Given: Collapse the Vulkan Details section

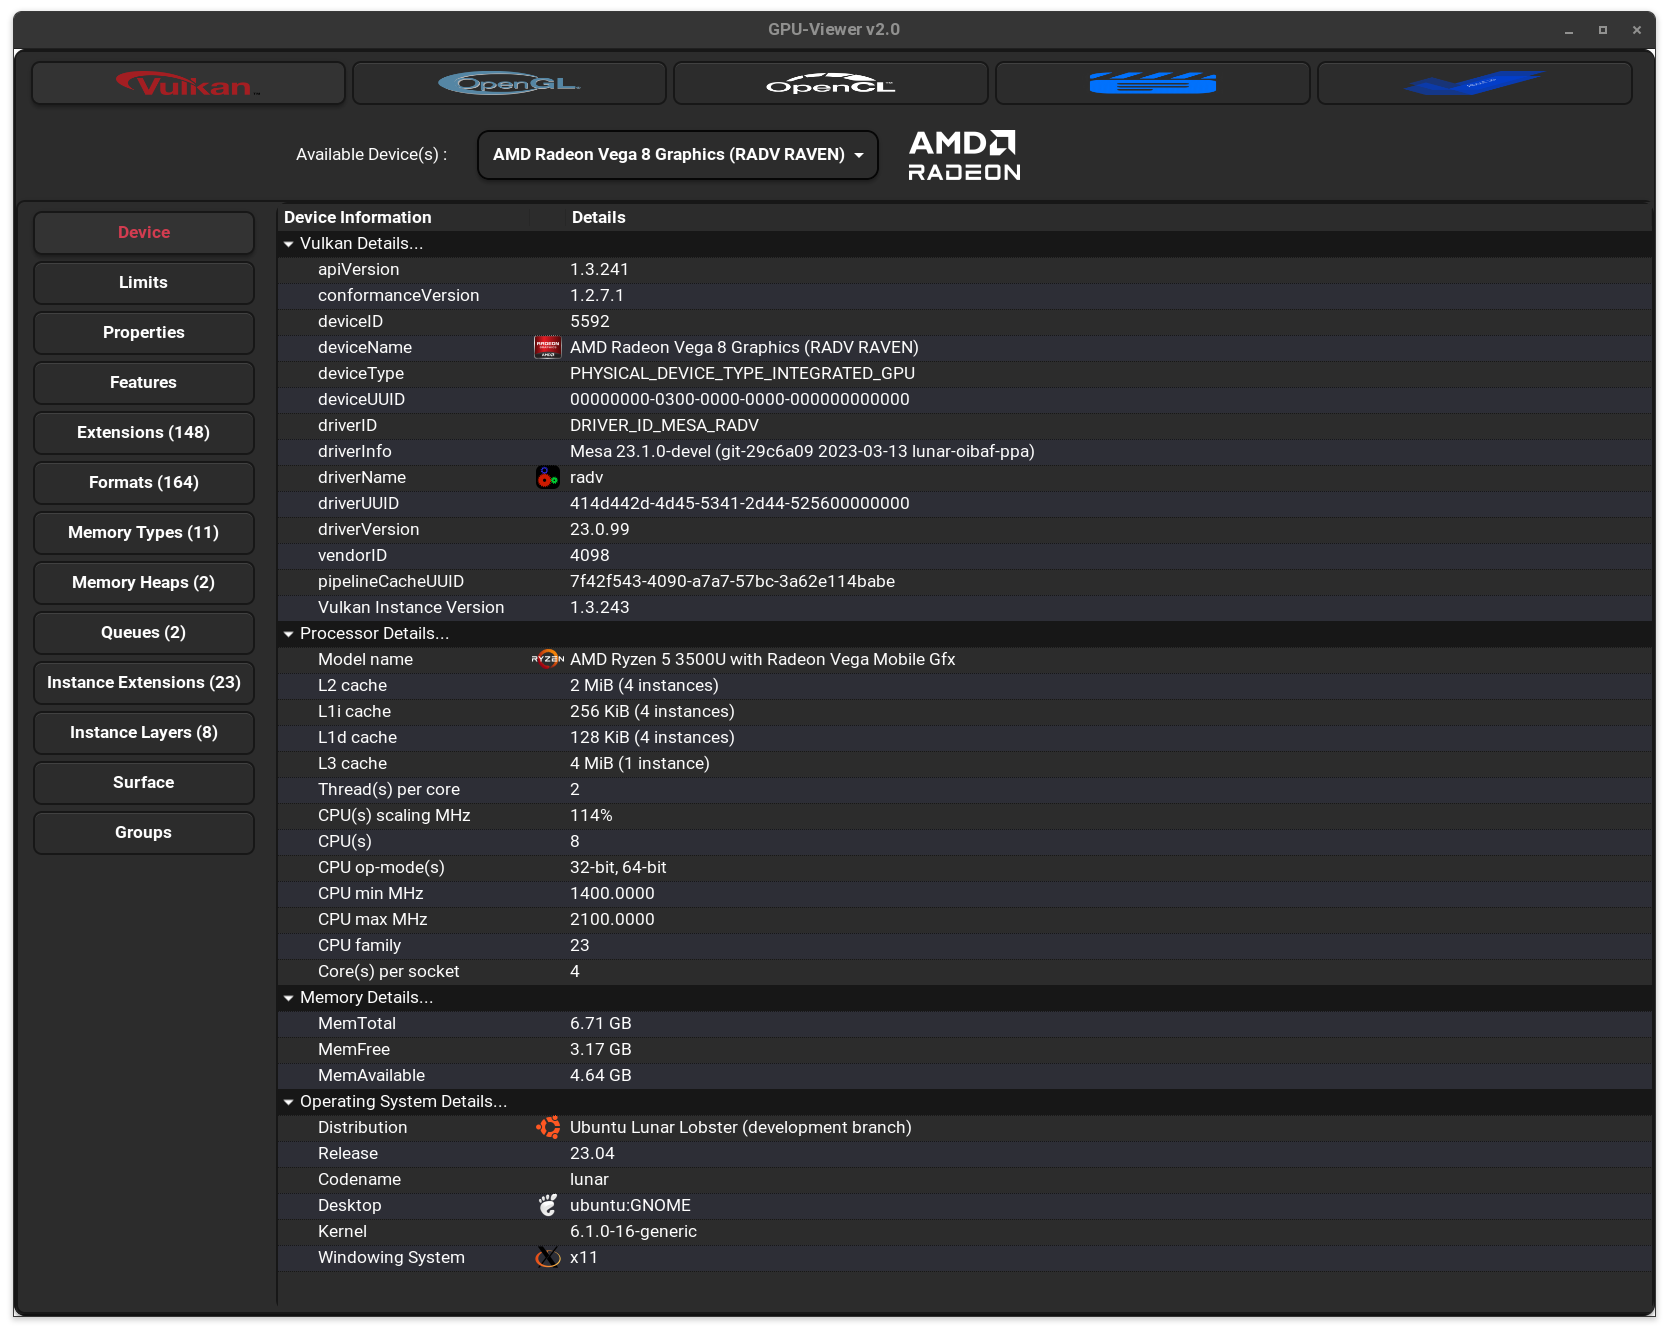Looking at the screenshot, I should point(289,244).
